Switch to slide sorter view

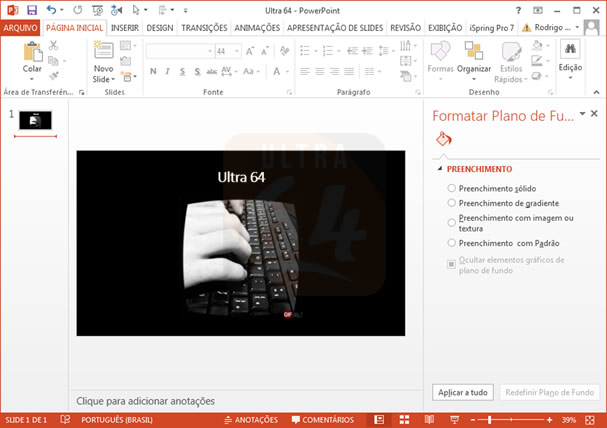[x=404, y=420]
